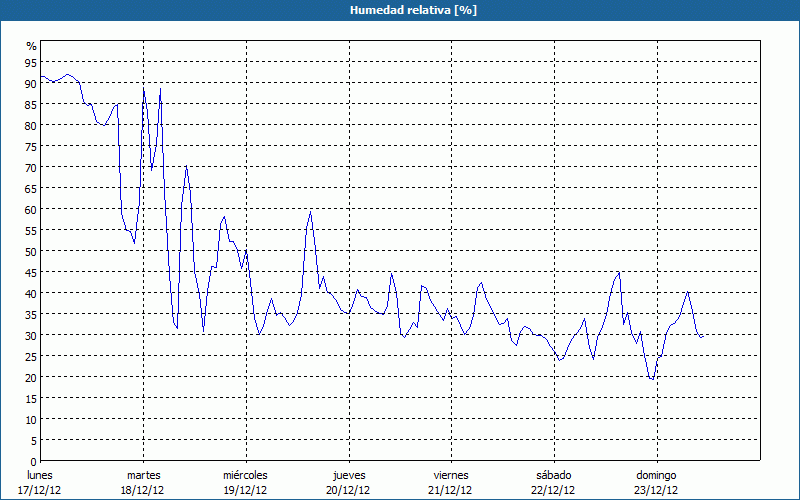This screenshot has height=500, width=800.
Task: Select the "miércoles" day label
Action: coord(245,475)
